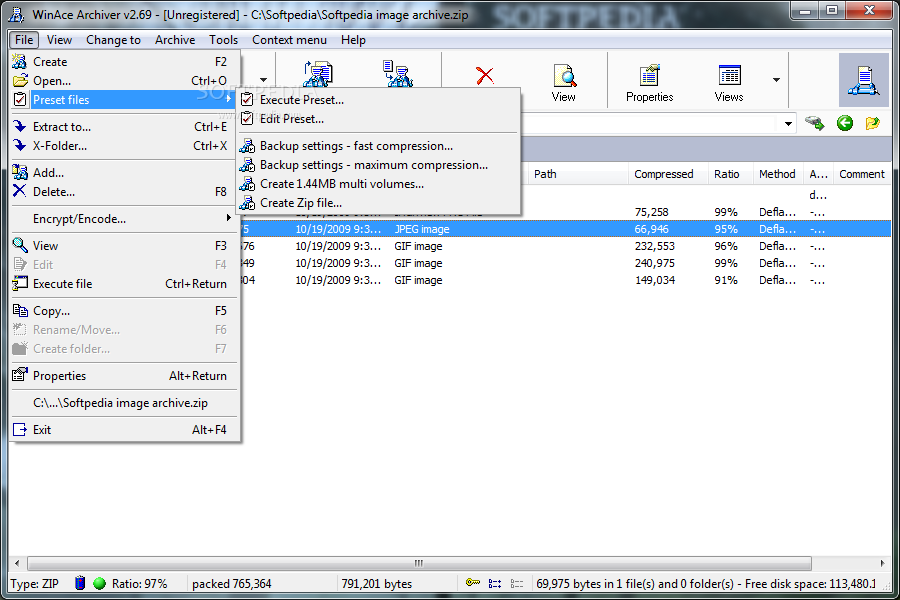Click the scrollbar right arrow

[882, 563]
